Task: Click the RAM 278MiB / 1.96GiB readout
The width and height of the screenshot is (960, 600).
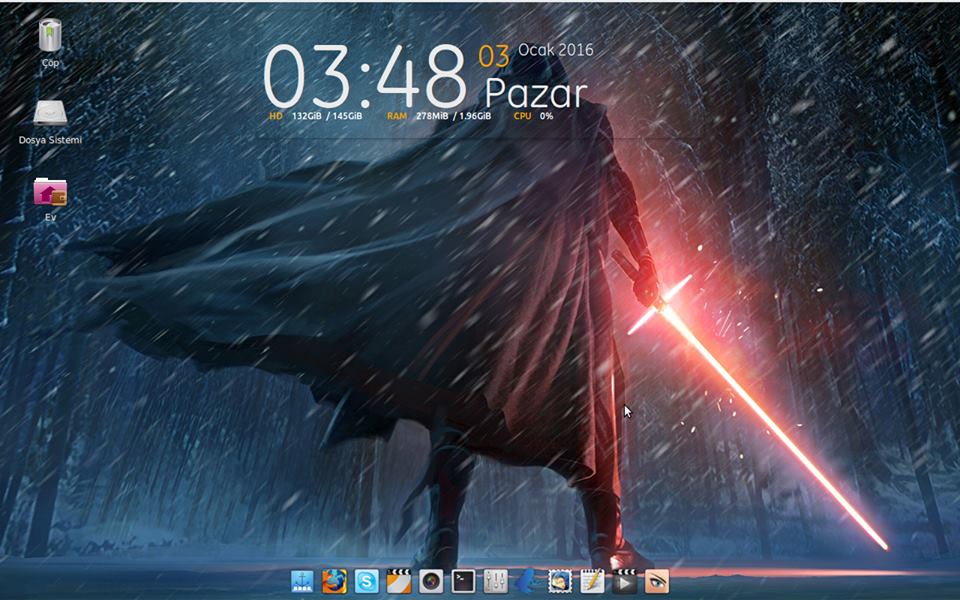Action: tap(438, 116)
